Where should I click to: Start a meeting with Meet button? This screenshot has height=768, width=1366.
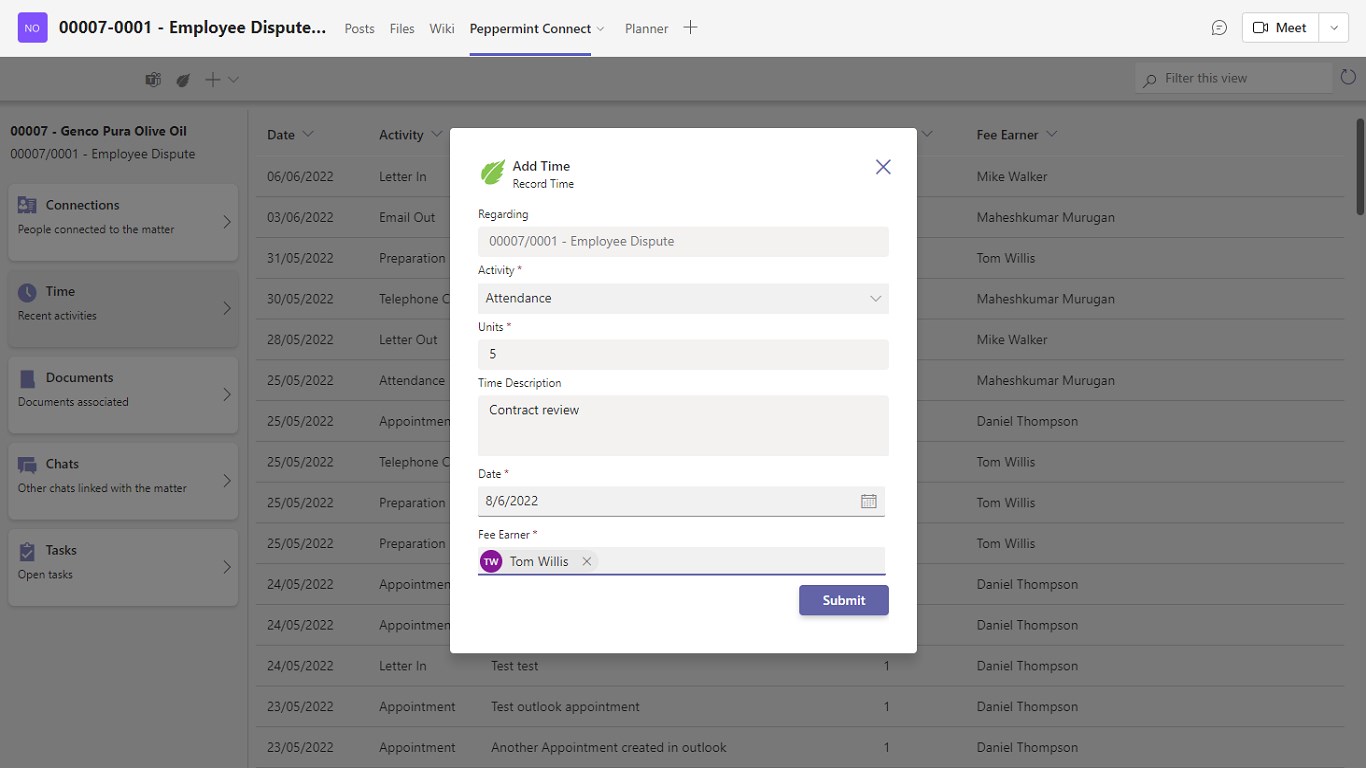point(1280,28)
